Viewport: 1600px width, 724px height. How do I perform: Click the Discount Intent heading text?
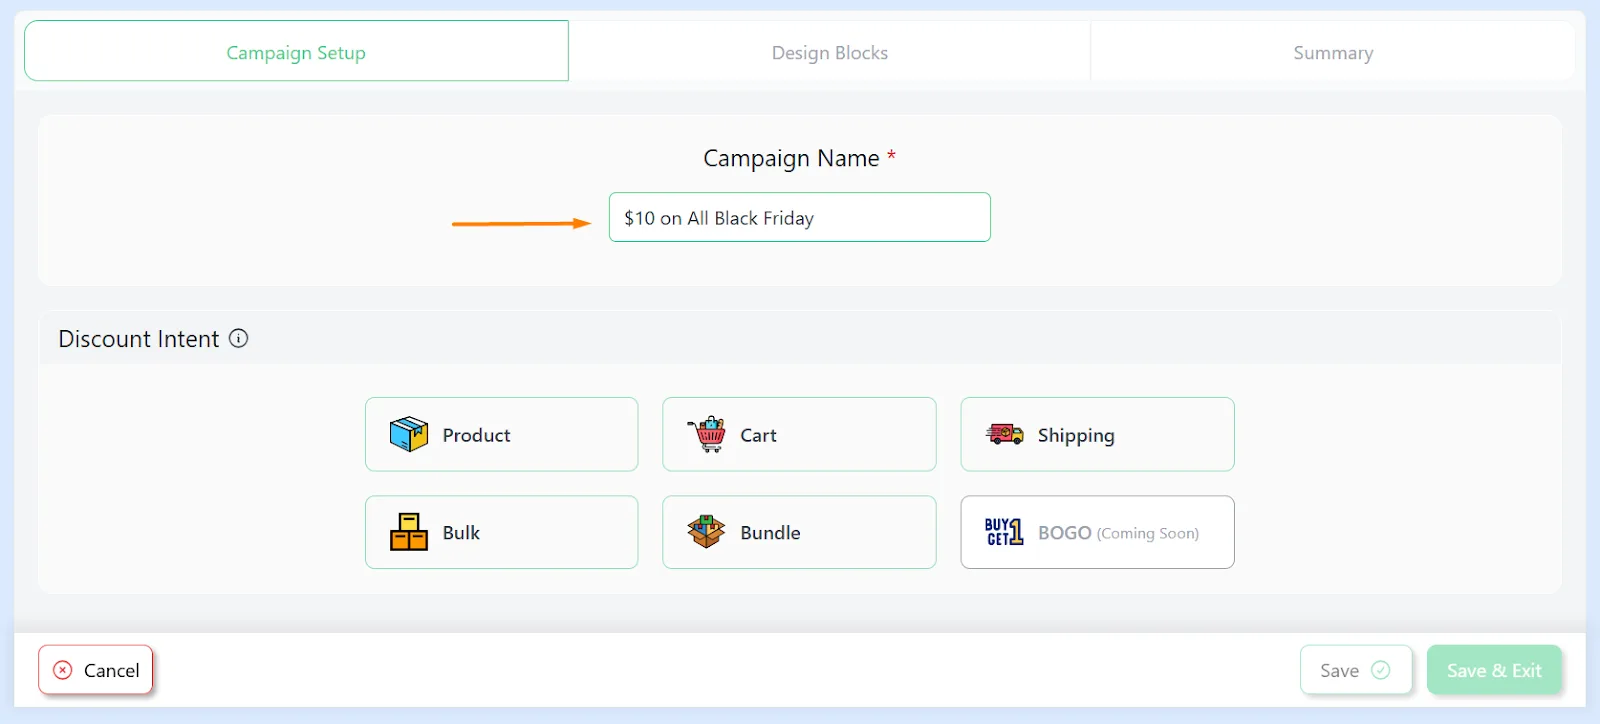[138, 339]
